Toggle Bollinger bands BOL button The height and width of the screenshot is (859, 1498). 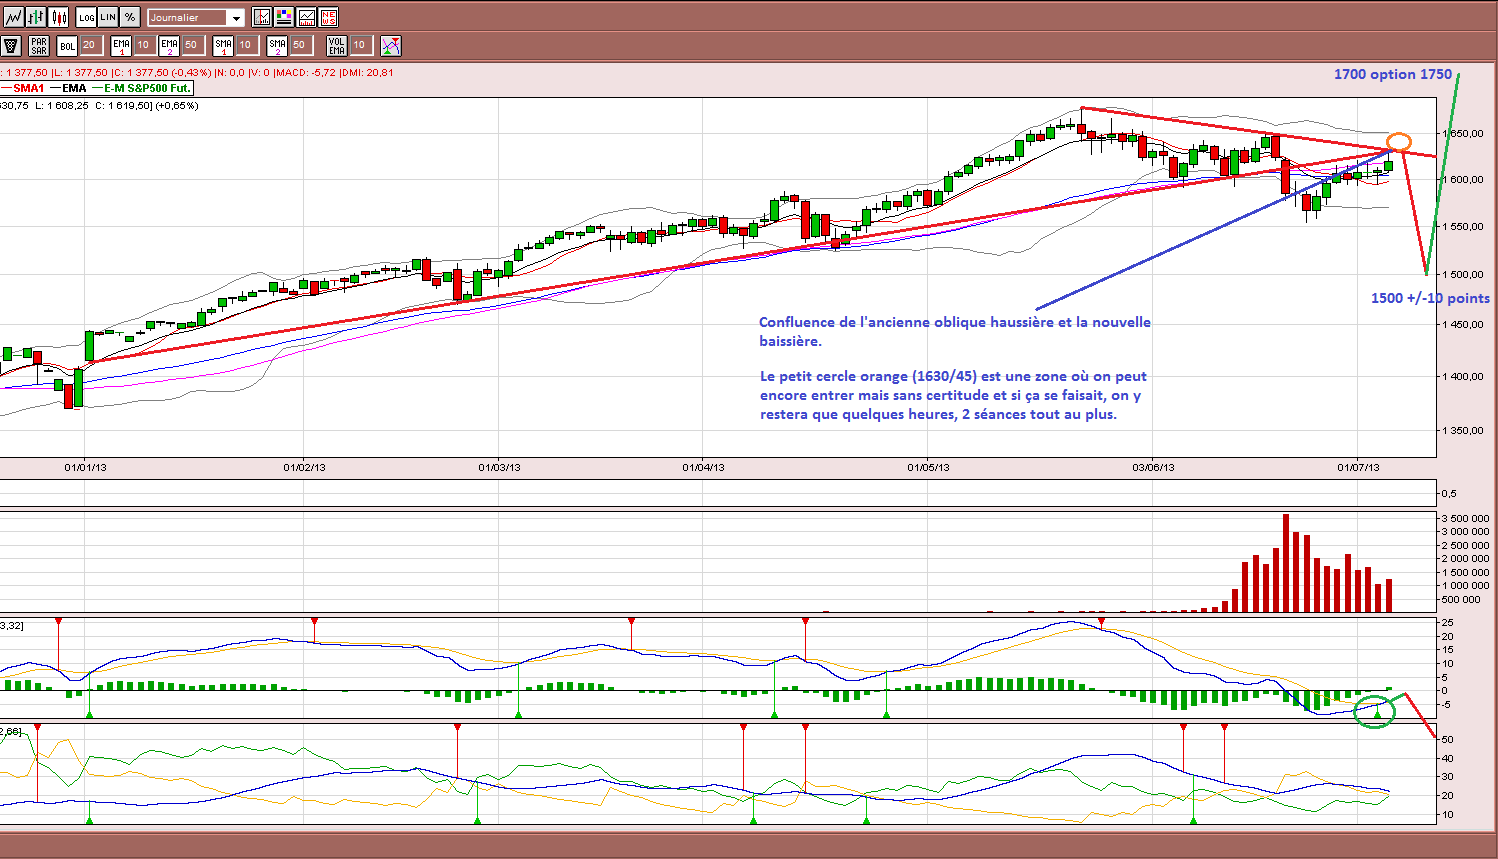(x=67, y=45)
